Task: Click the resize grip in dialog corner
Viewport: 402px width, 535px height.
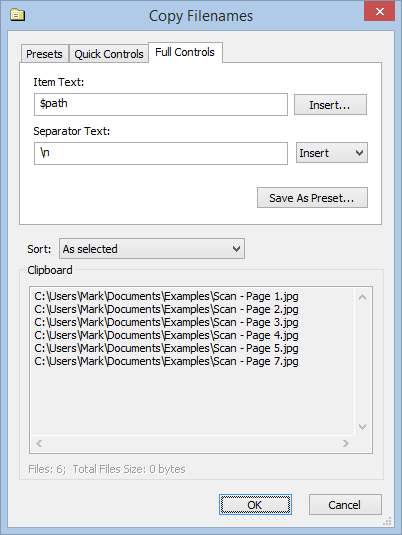Action: coord(387,522)
